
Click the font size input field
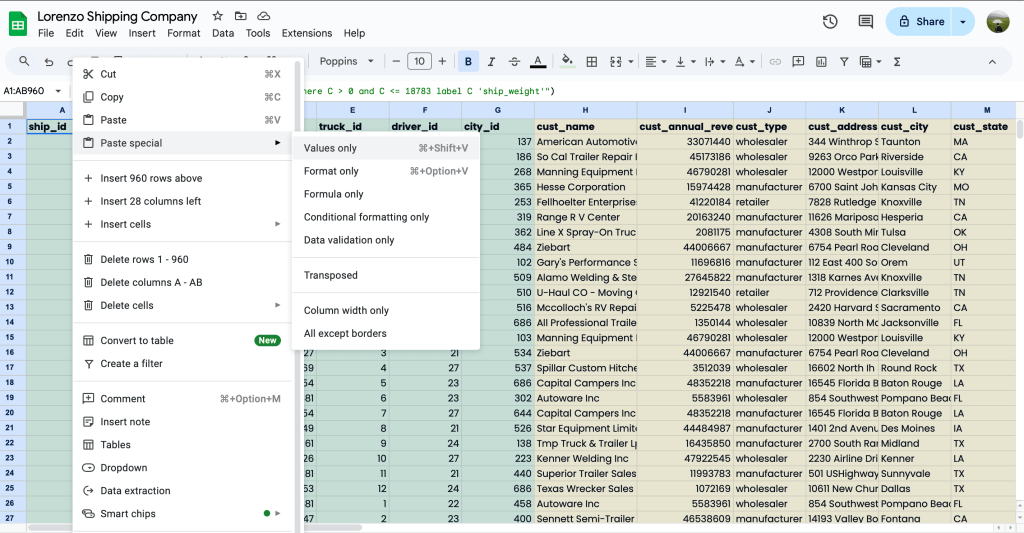point(420,61)
